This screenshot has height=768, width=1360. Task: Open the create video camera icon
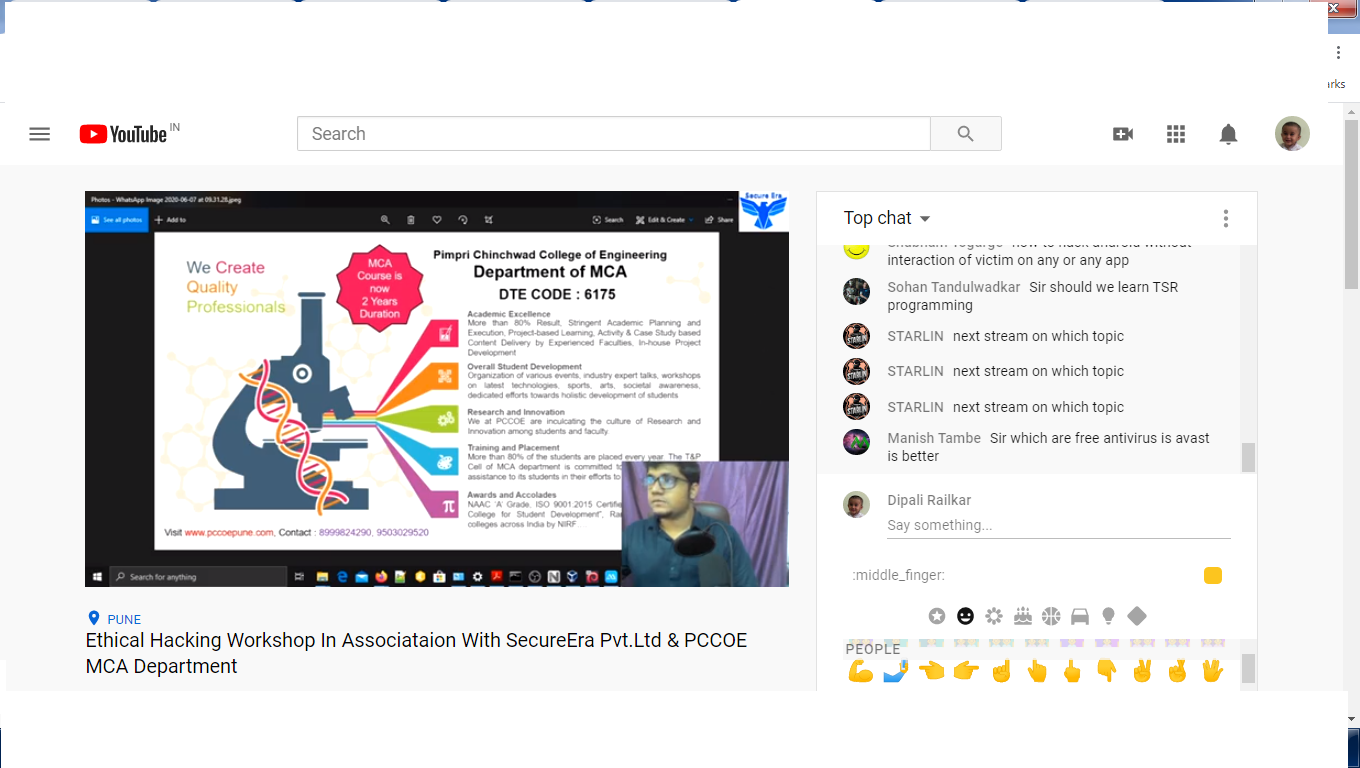[1123, 134]
